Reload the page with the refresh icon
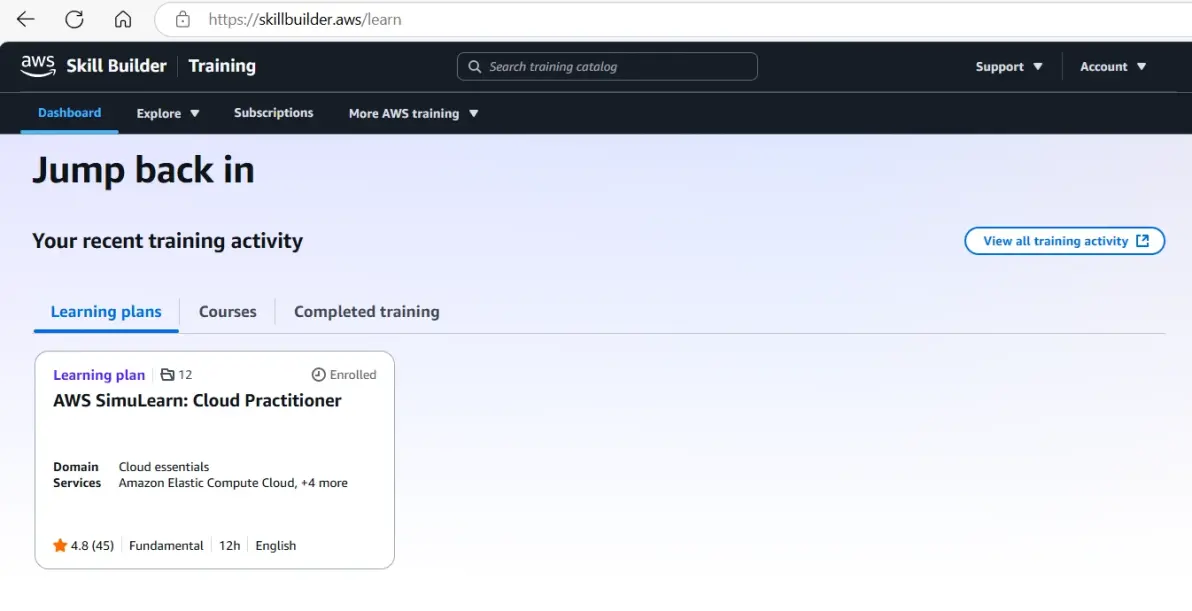Screen dimensions: 1192x611 (x=74, y=20)
